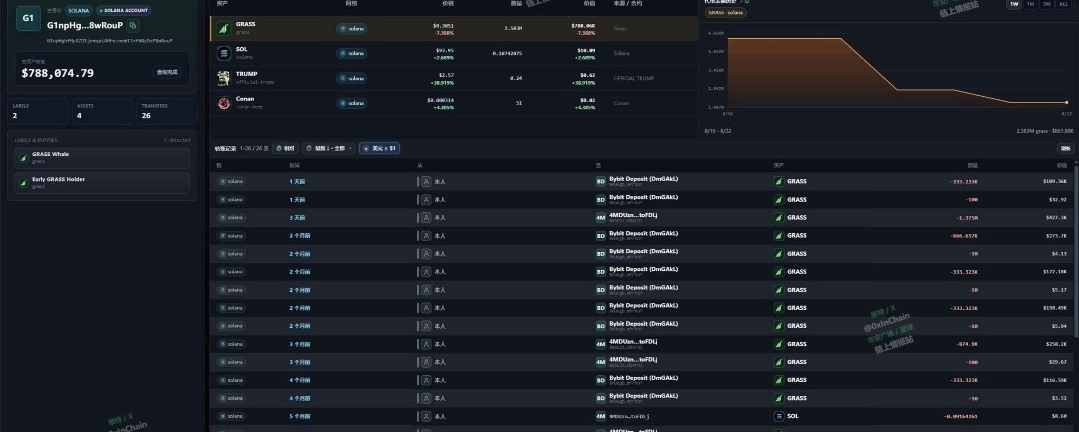Image resolution: width=1079 pixels, height=432 pixels.
Task: Click the SOLANA chain tag in the header
Action: (78, 11)
